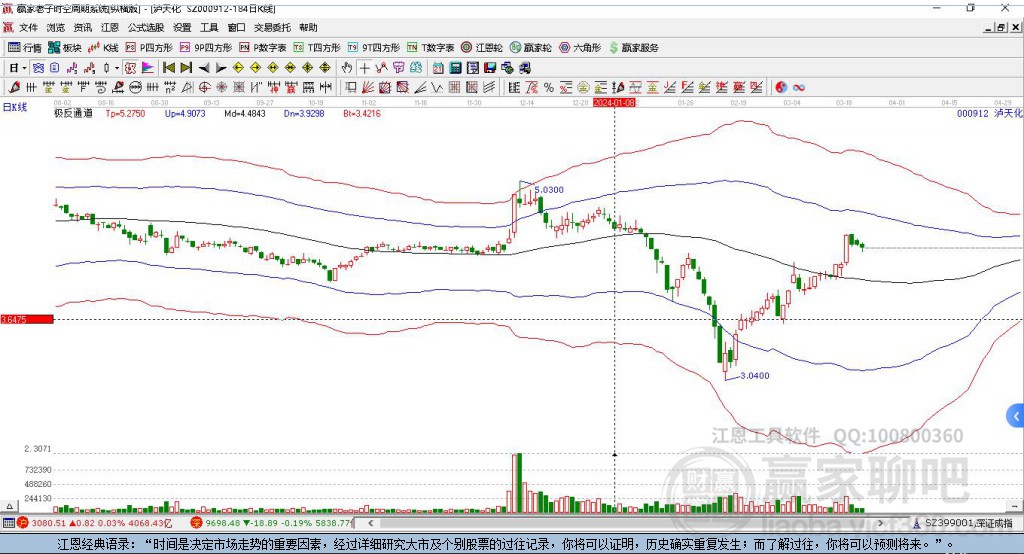Open the 六角形 hexagon tool
1024x554 pixels.
click(580, 48)
